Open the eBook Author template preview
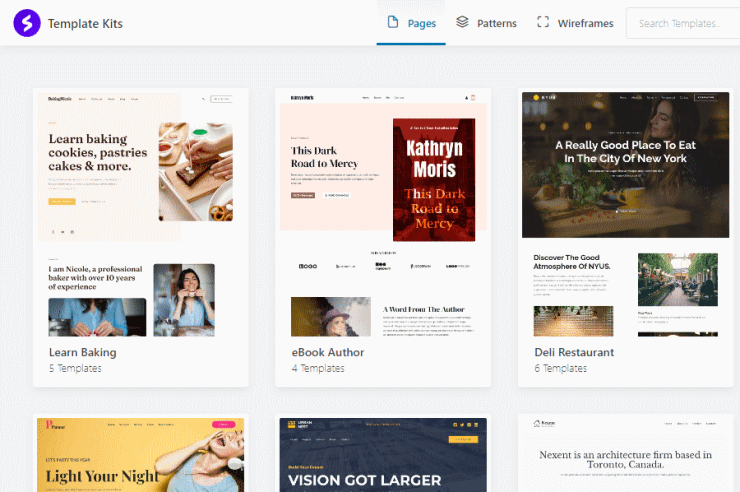This screenshot has width=740, height=492. pos(383,215)
